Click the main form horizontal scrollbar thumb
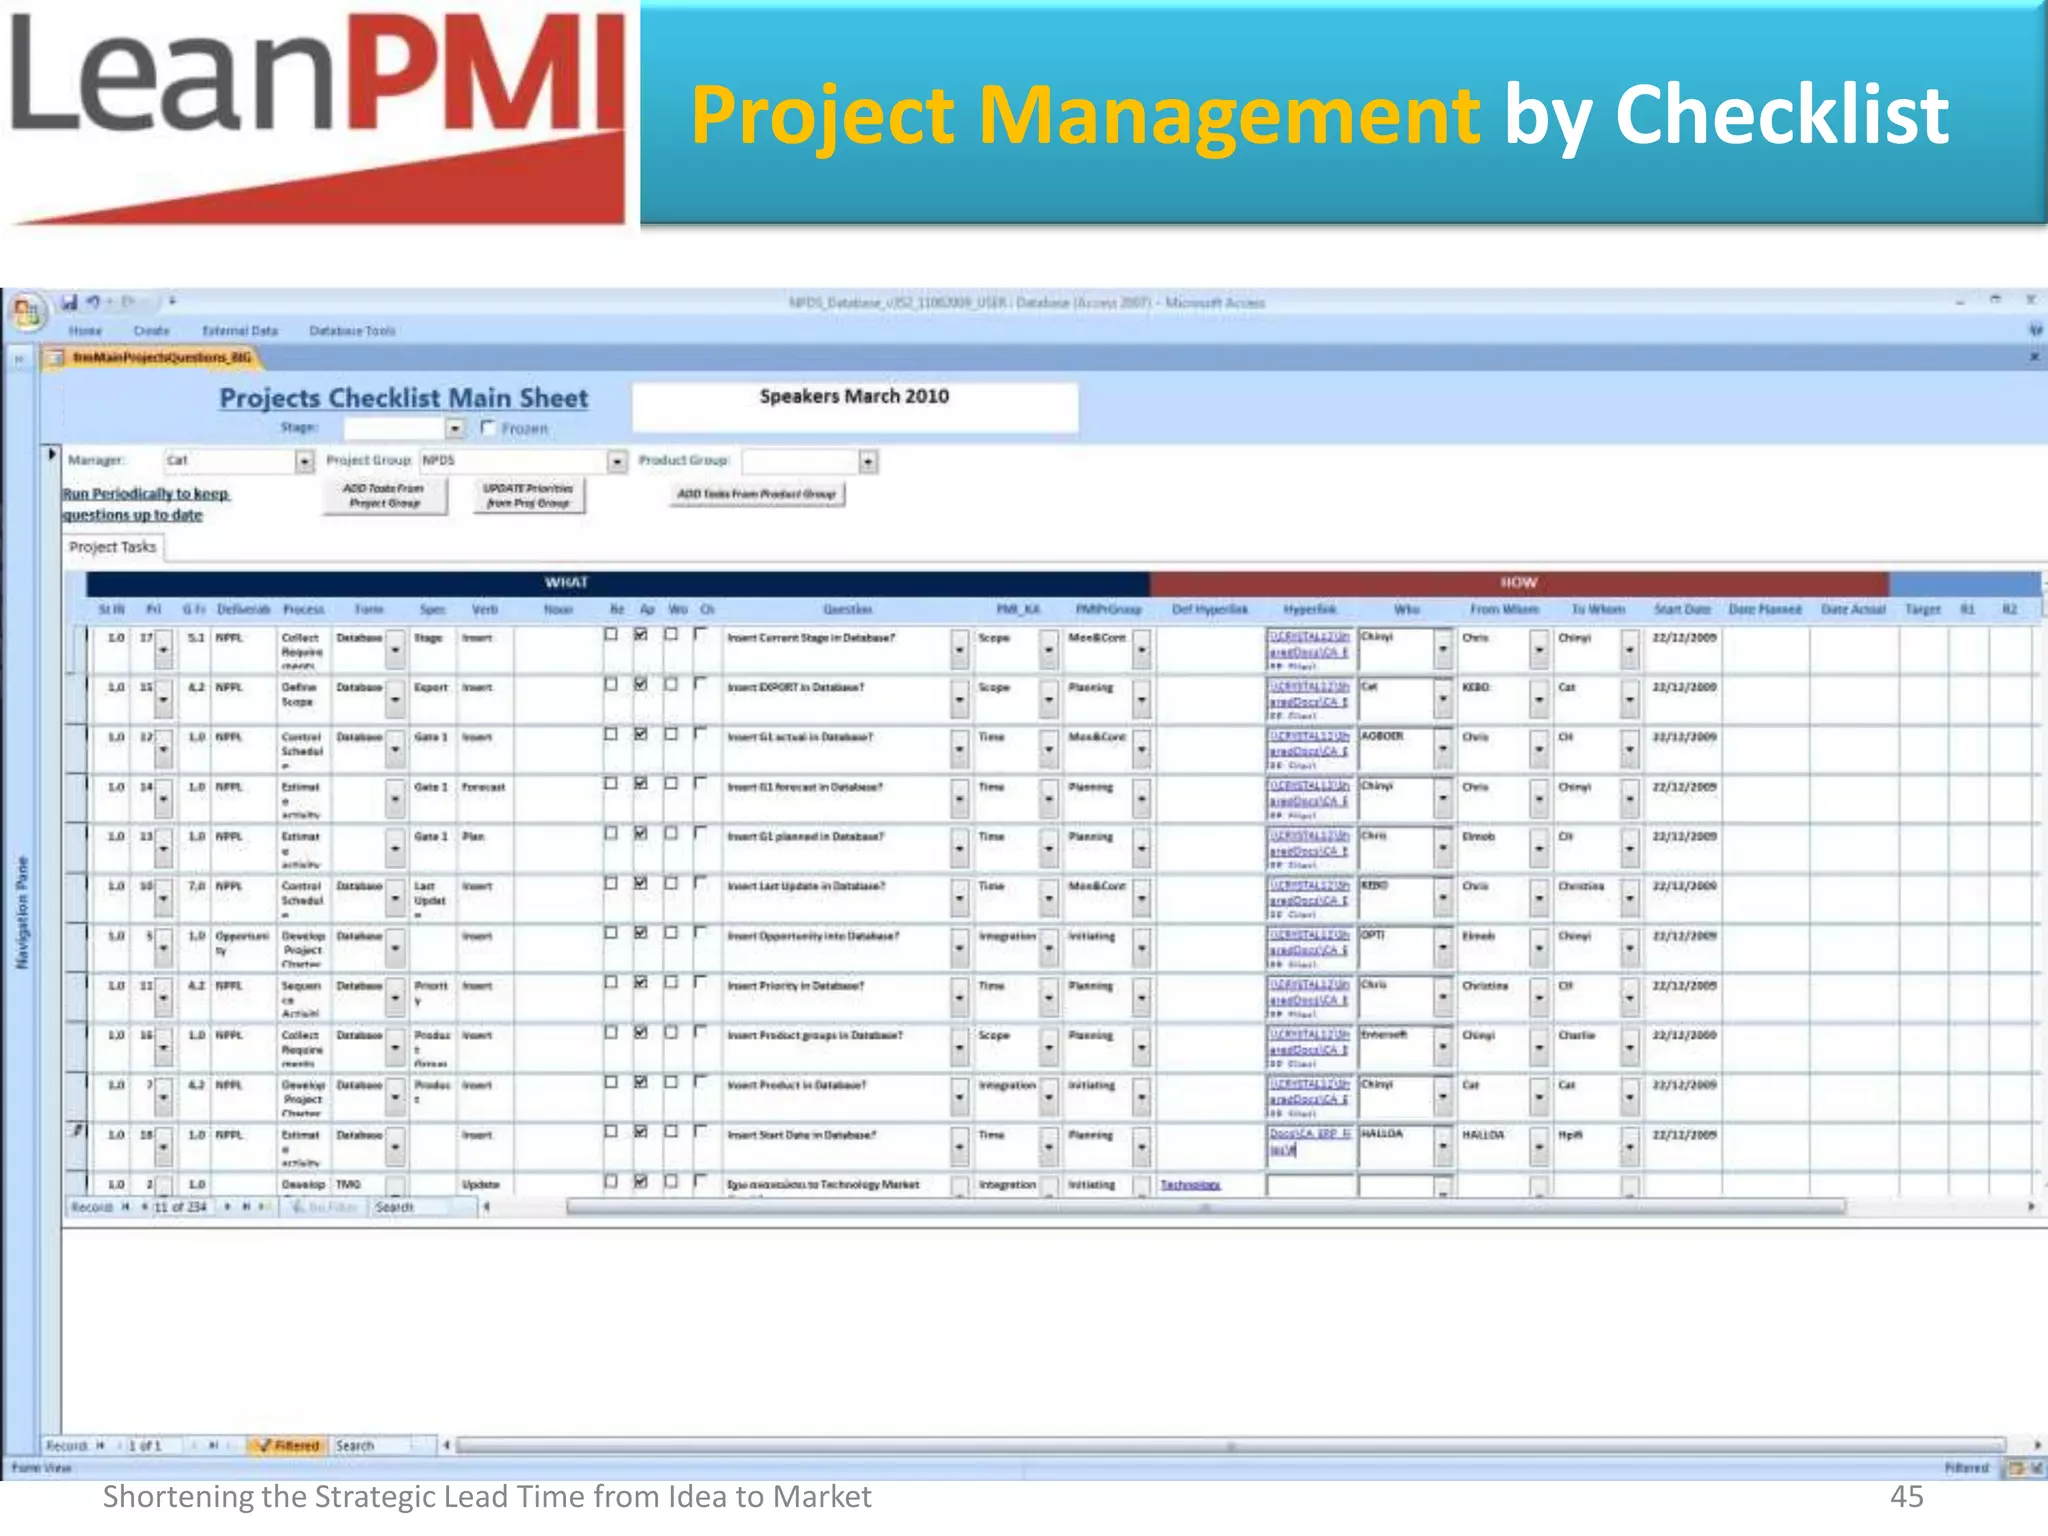Image resolution: width=2048 pixels, height=1536 pixels. click(x=1231, y=1445)
